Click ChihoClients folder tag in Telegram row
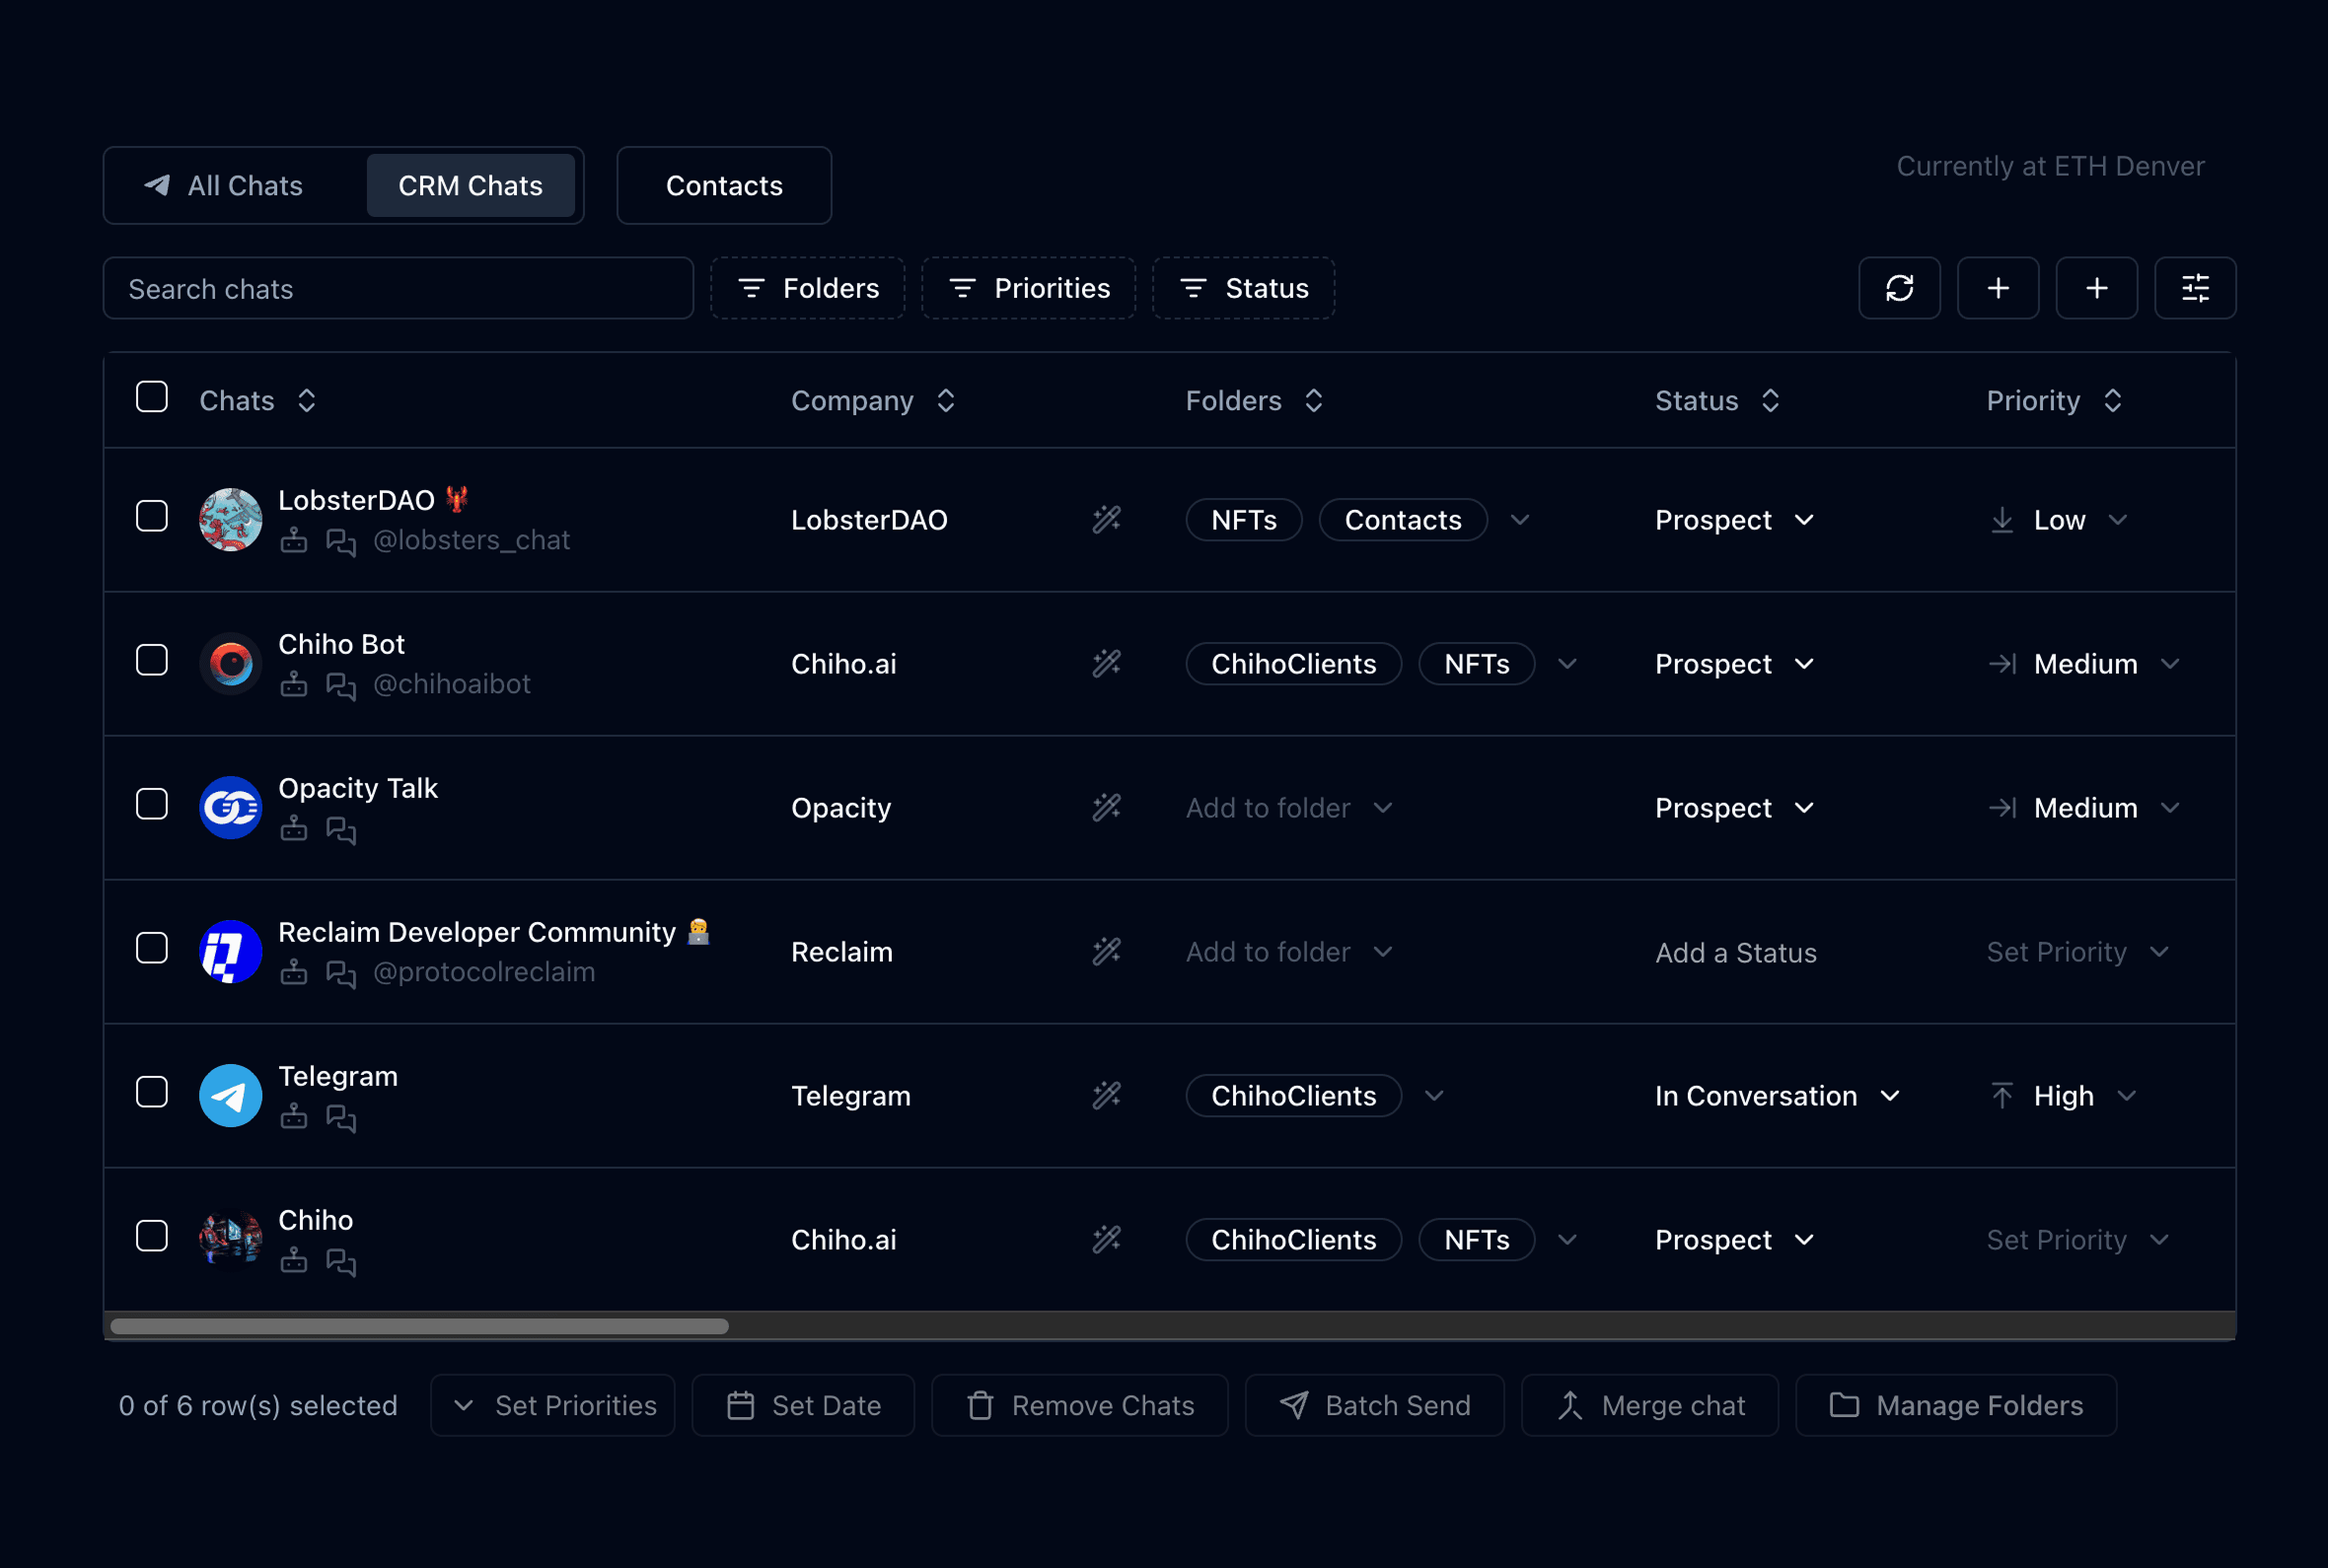This screenshot has width=2328, height=1568. 1293,1096
